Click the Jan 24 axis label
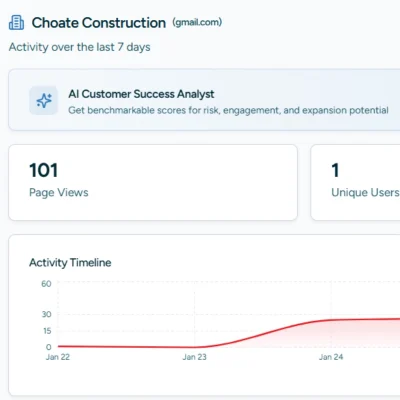The image size is (400, 400). pyautogui.click(x=331, y=357)
